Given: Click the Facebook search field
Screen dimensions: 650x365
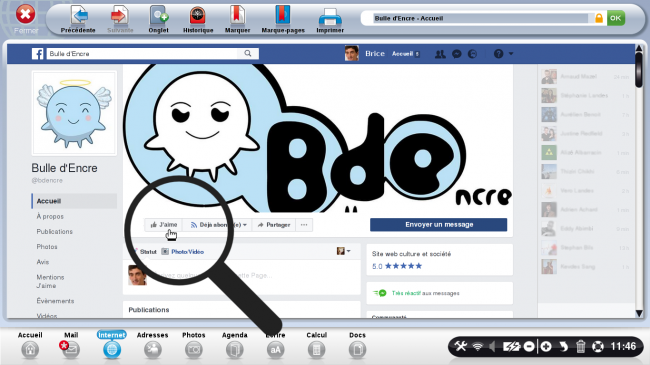Looking at the screenshot, I should pyautogui.click(x=142, y=54).
